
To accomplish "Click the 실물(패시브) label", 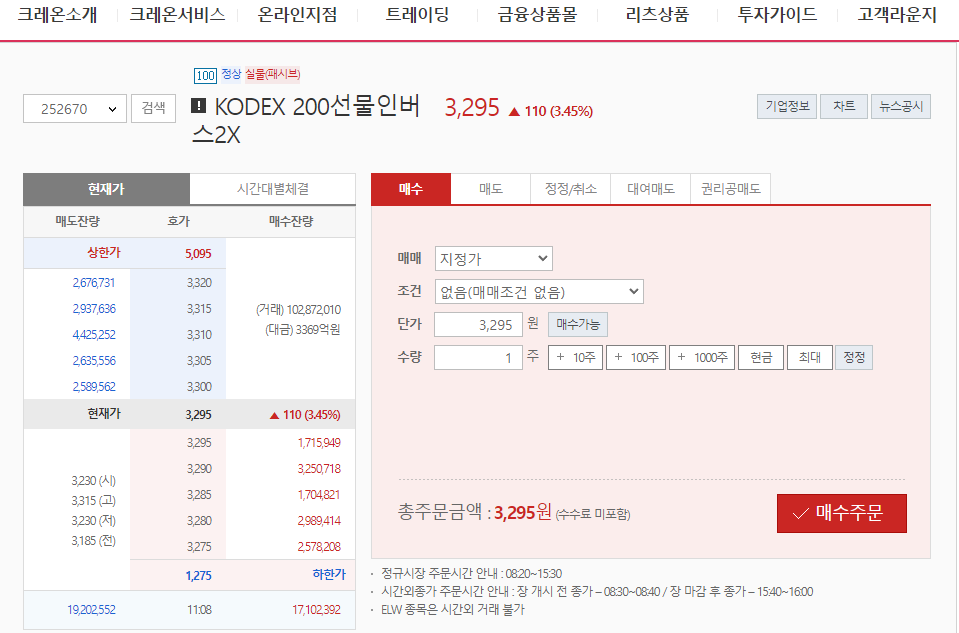I will 273,74.
